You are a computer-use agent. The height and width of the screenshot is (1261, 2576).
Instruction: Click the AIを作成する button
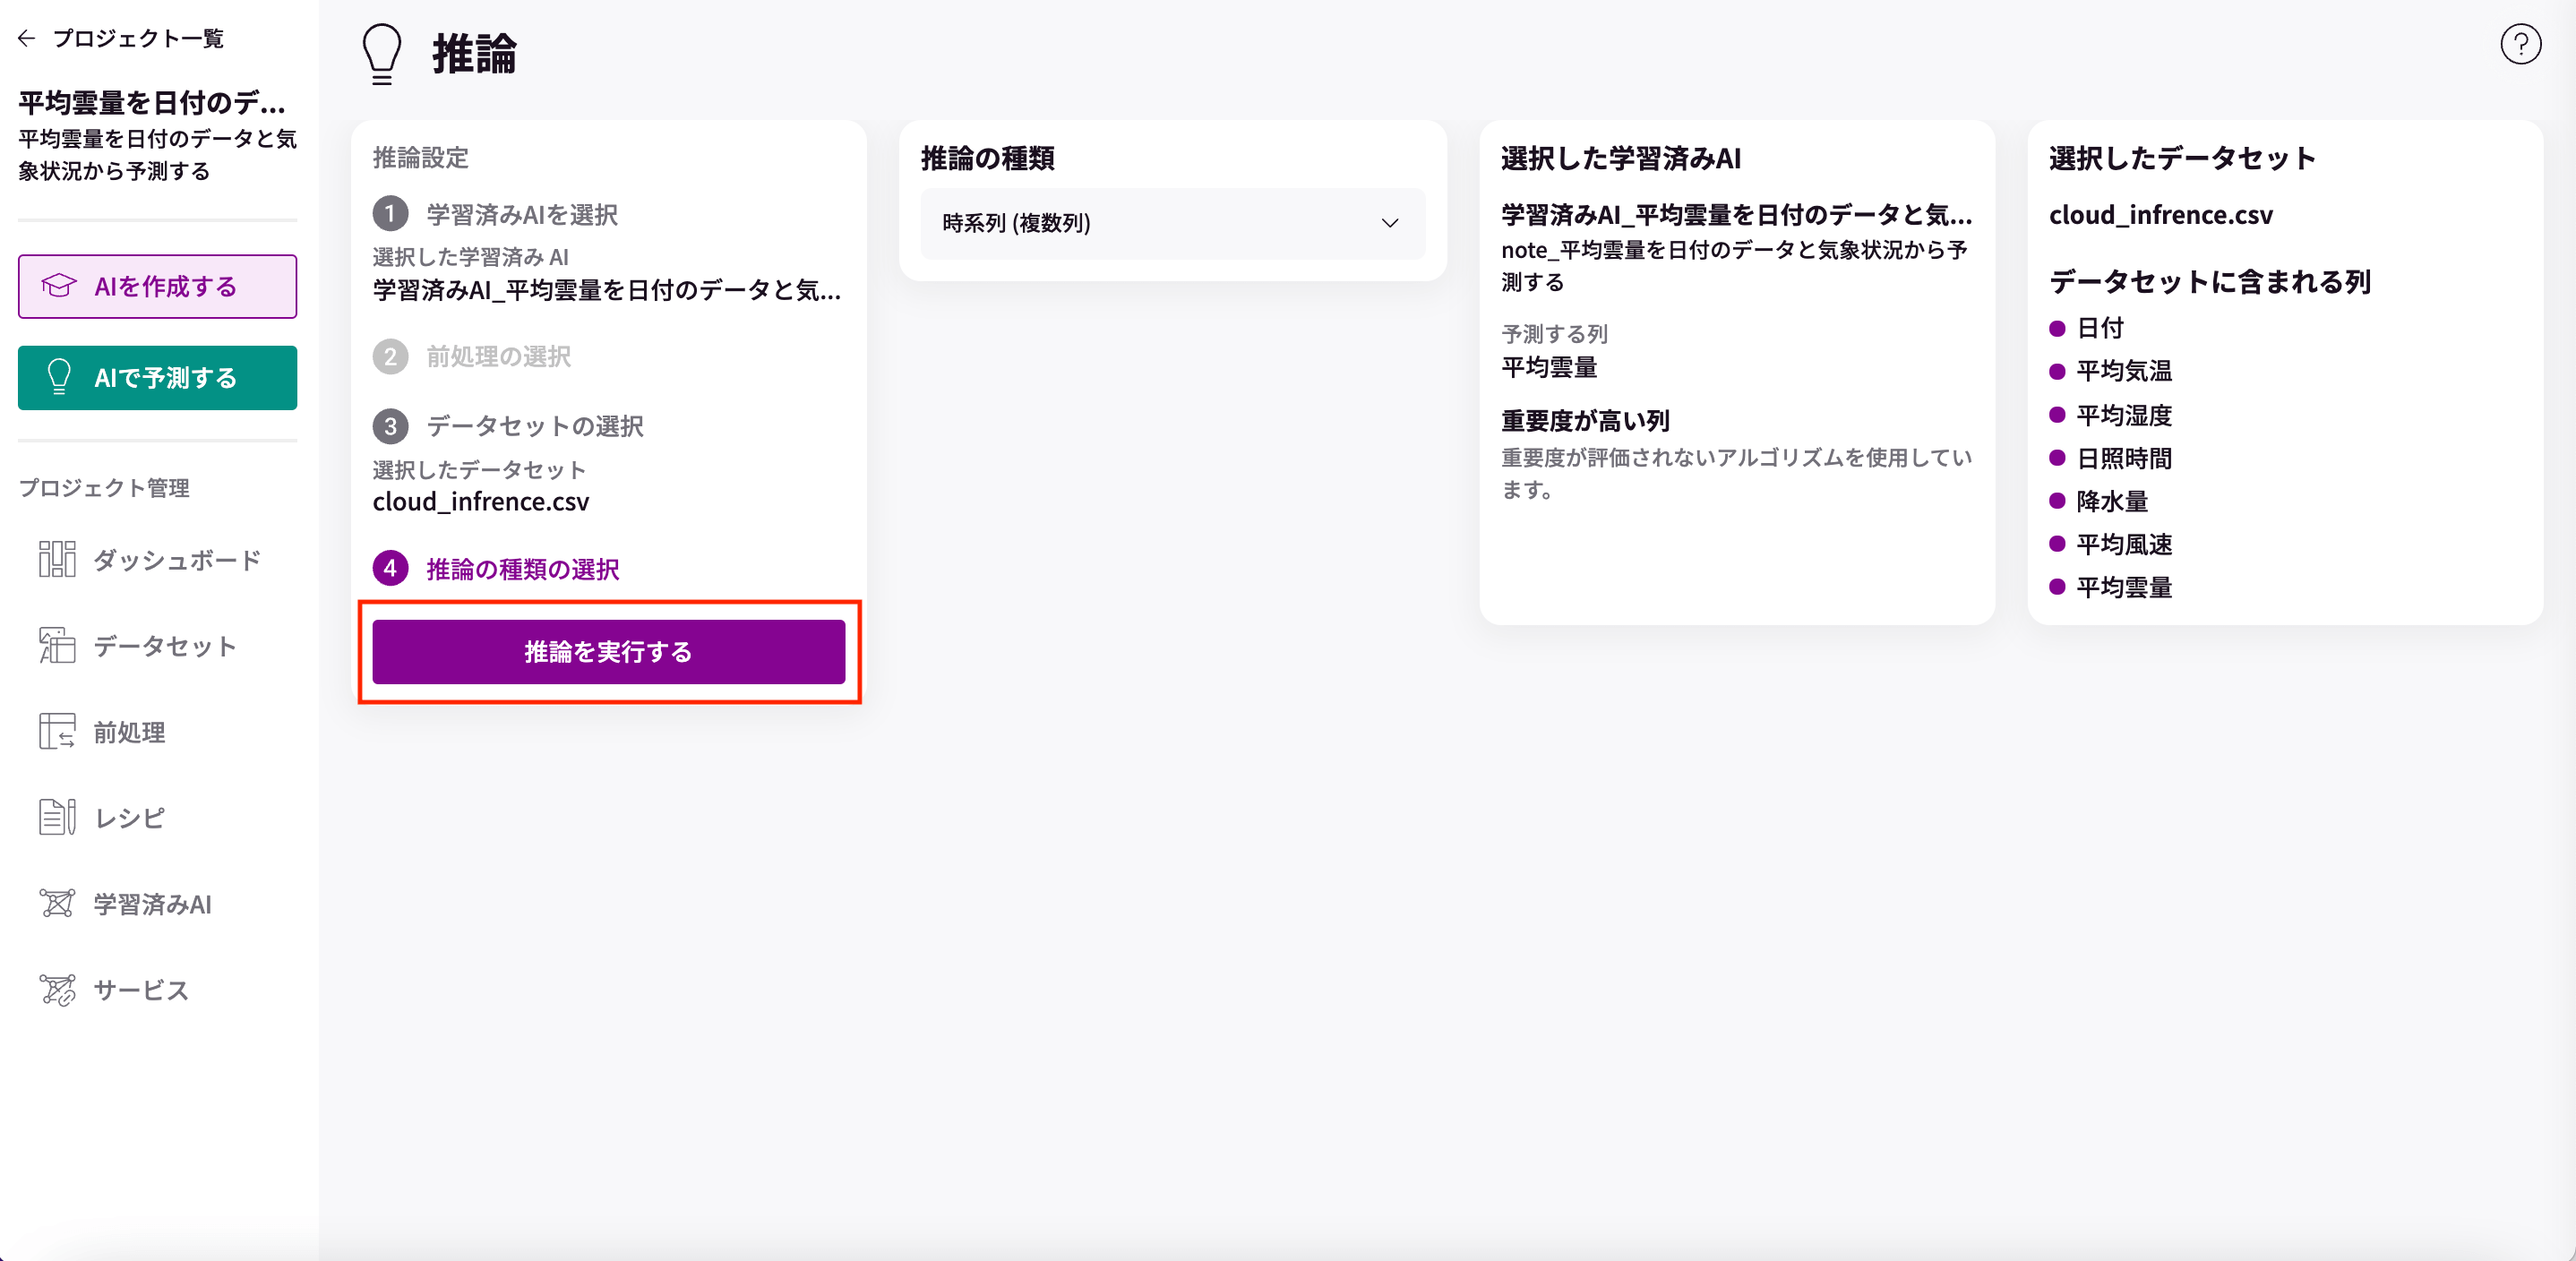click(157, 287)
